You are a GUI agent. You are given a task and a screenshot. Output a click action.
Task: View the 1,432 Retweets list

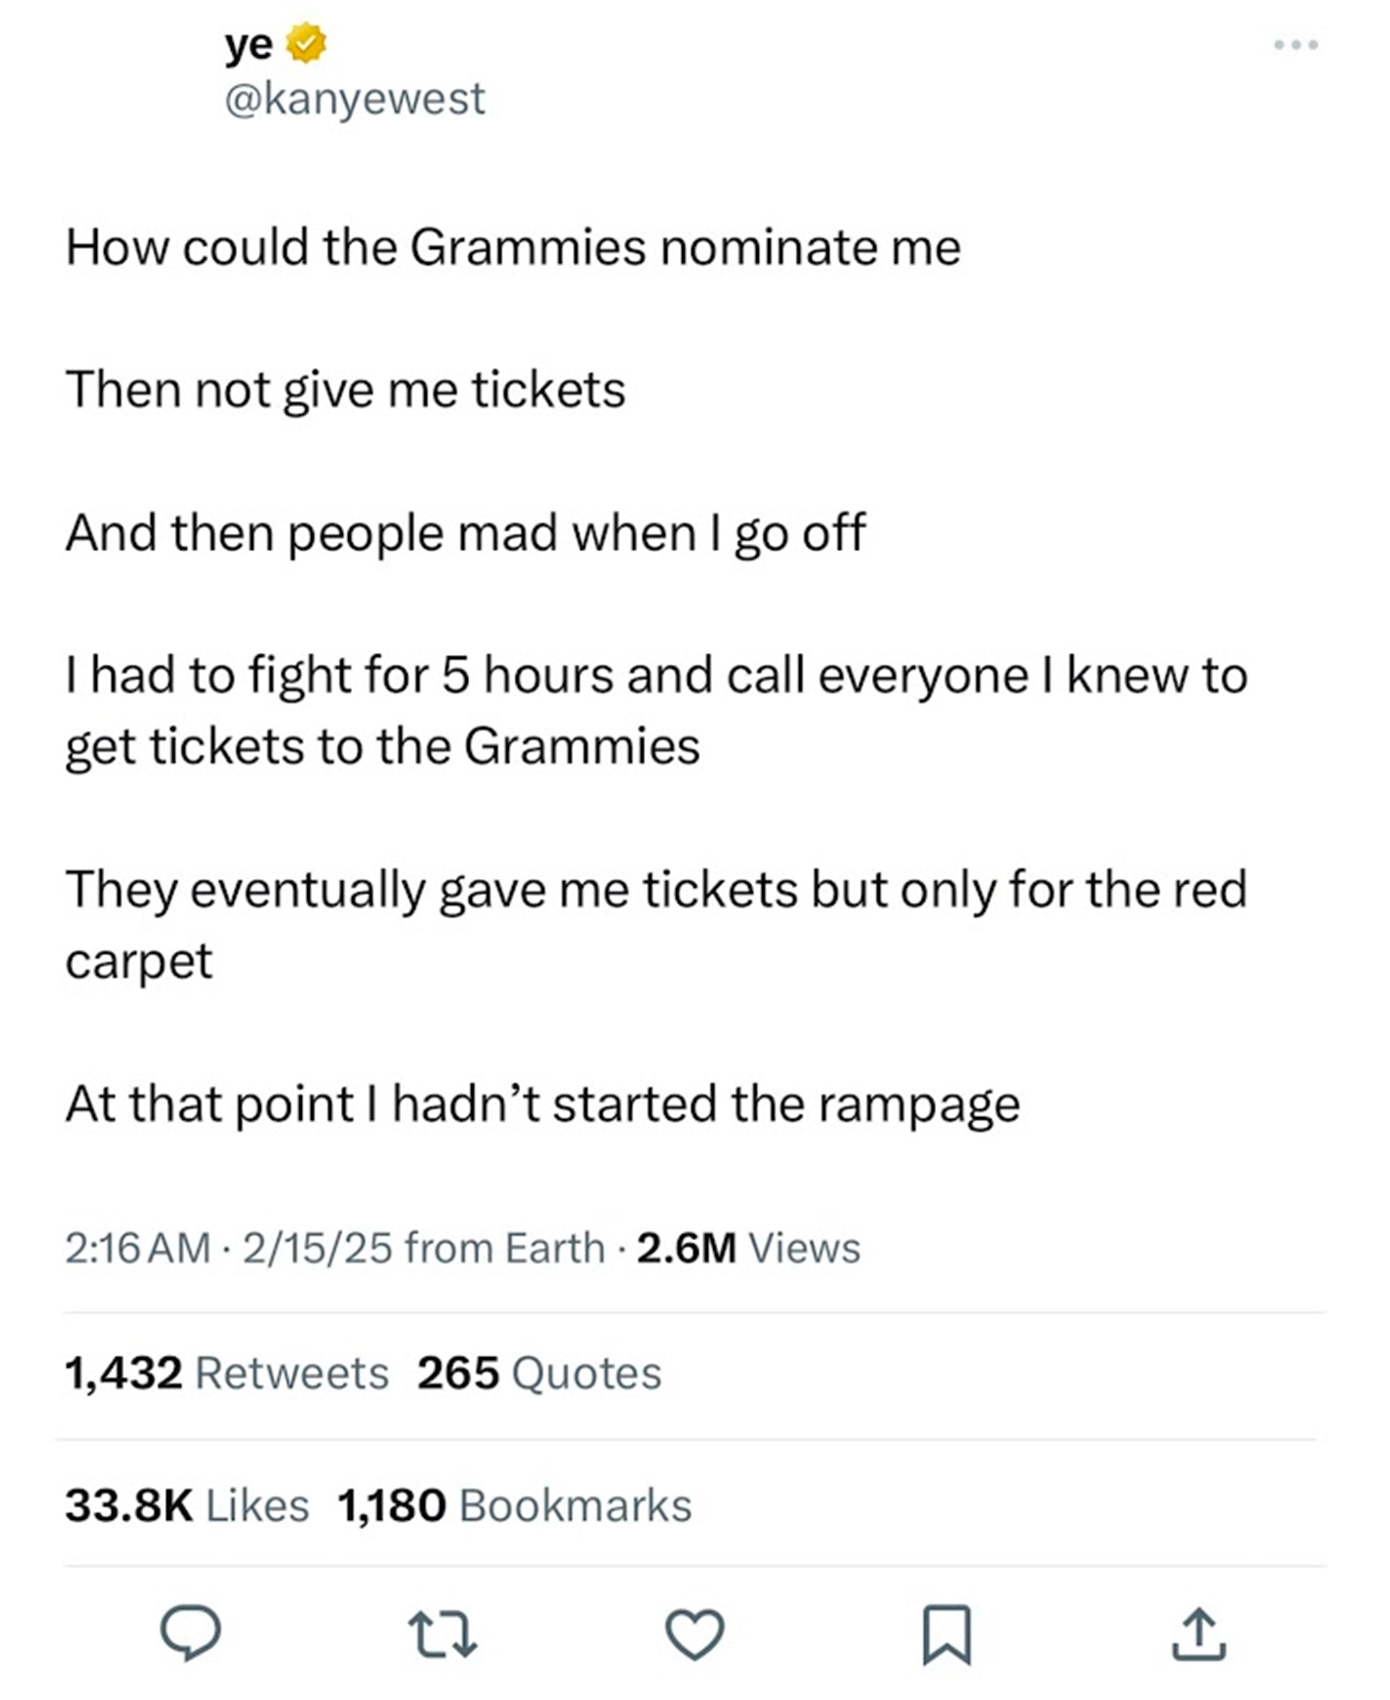tap(227, 1373)
